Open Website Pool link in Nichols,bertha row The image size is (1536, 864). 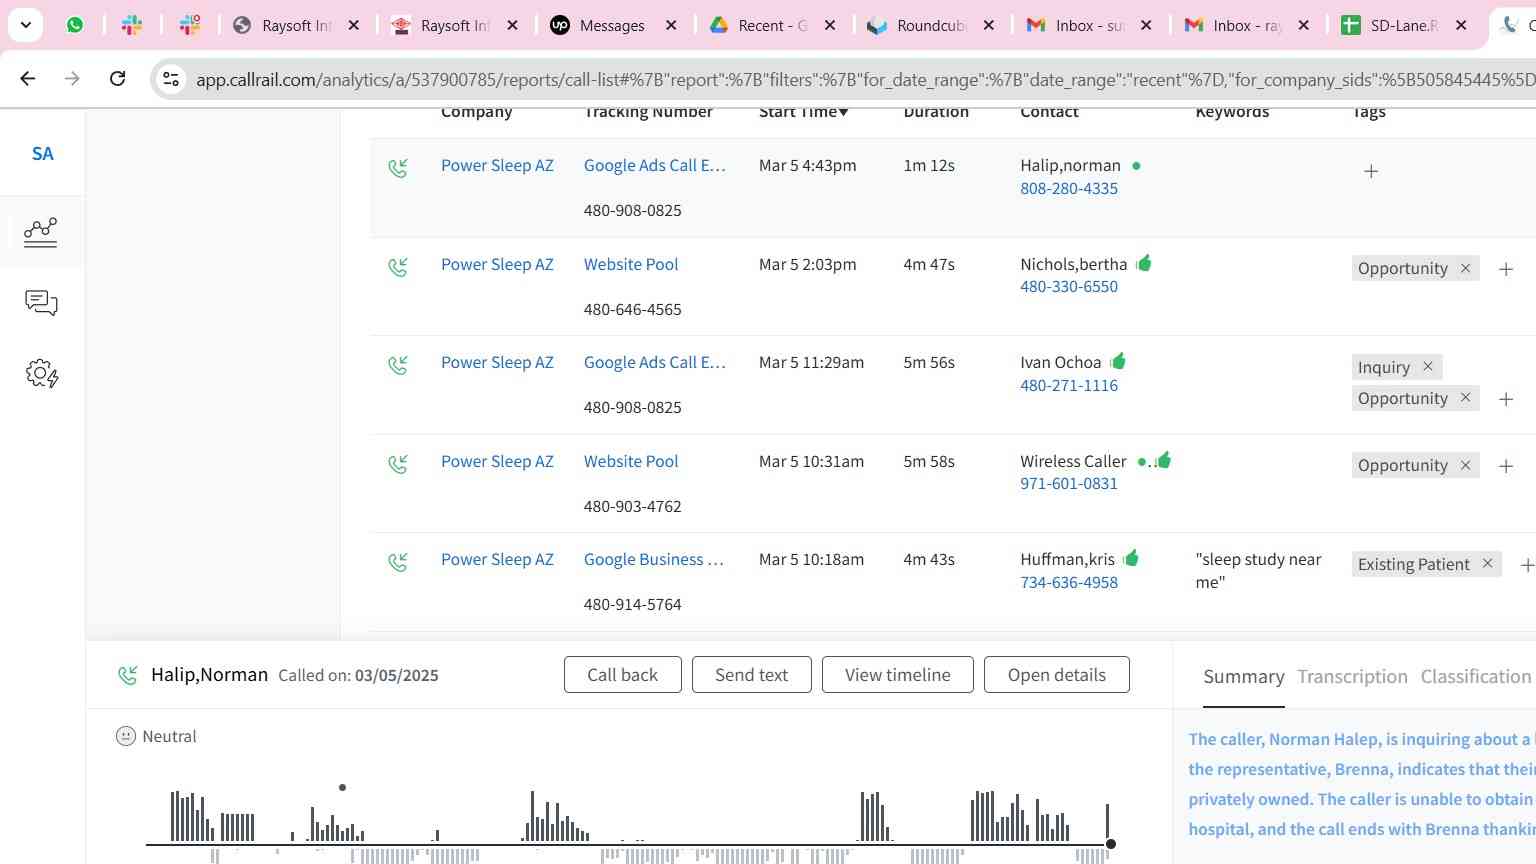tap(631, 265)
